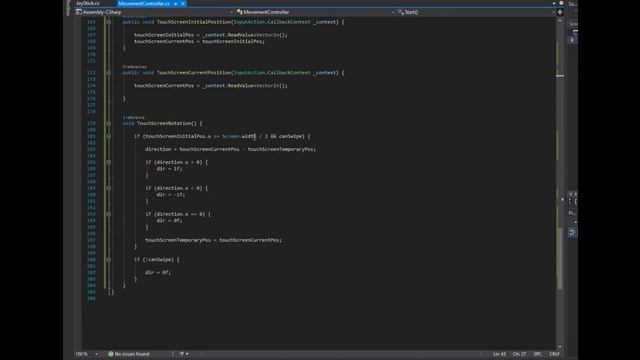Click the SPC indentation indicator
640x360 pixels.
(537, 354)
